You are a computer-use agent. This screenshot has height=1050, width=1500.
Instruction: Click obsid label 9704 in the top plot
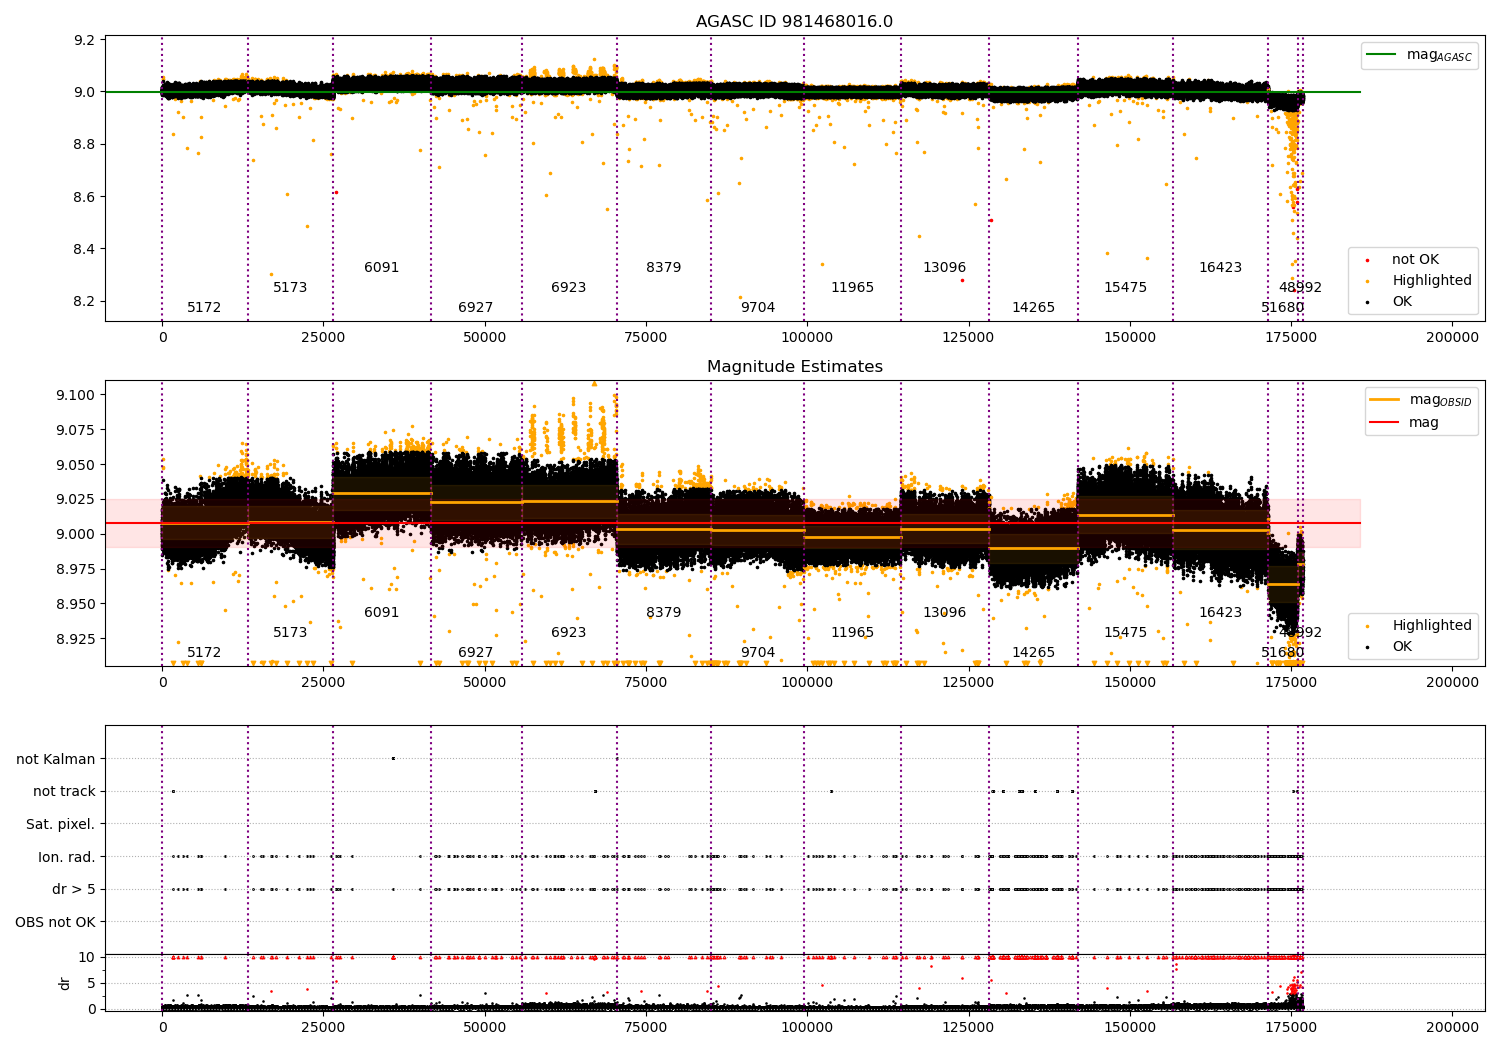point(757,308)
